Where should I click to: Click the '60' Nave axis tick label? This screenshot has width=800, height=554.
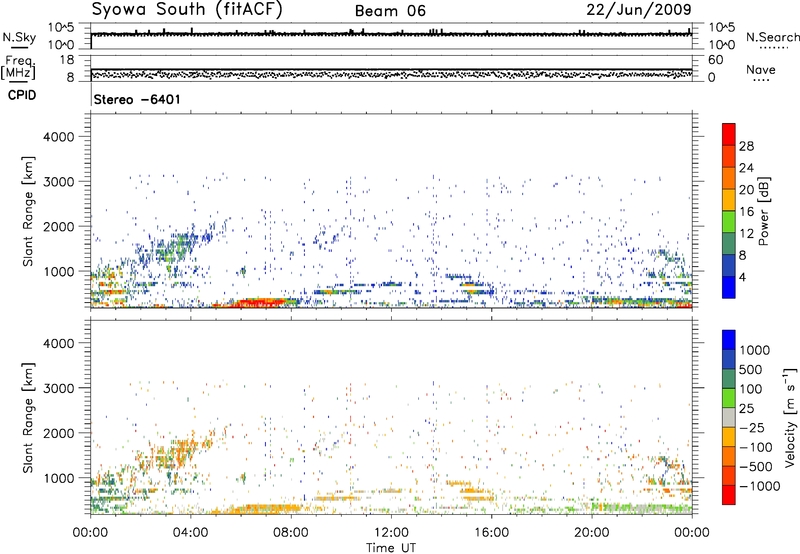tap(715, 60)
